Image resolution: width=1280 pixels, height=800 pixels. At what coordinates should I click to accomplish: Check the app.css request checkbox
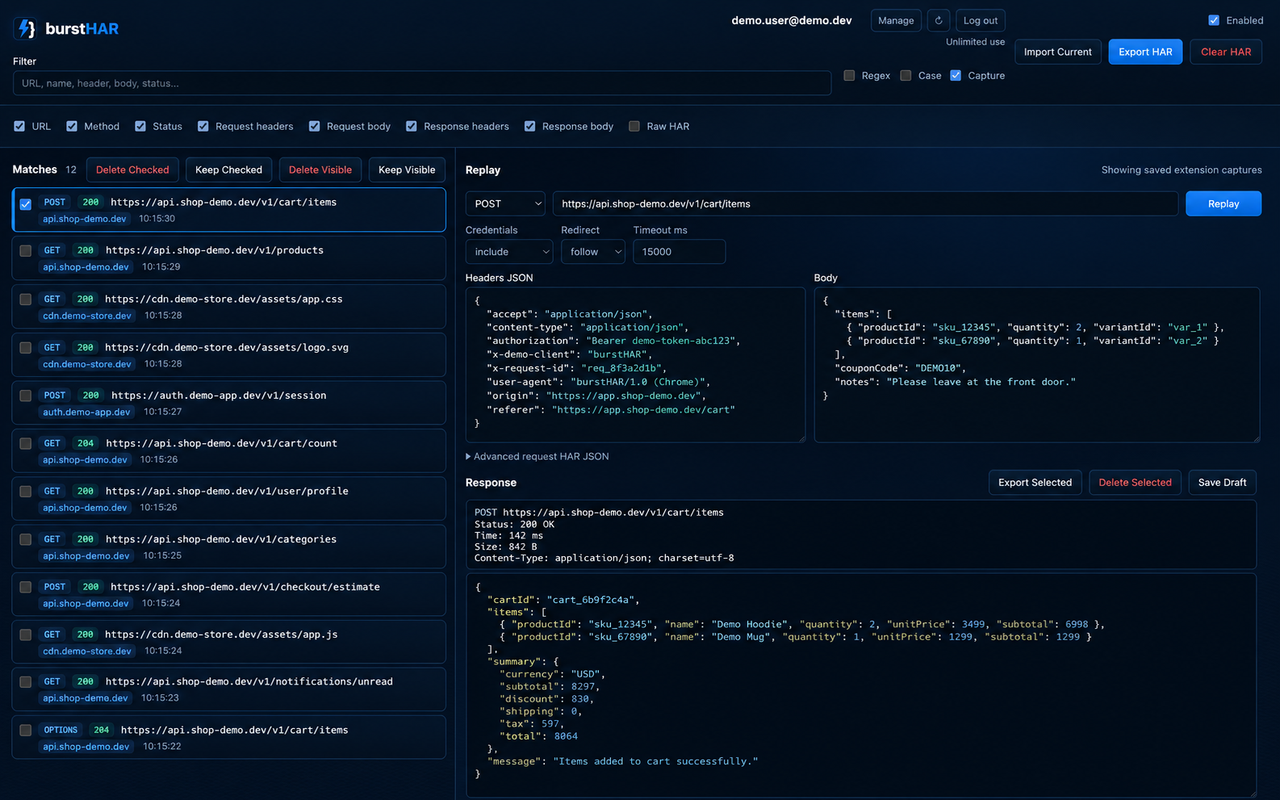[26, 299]
